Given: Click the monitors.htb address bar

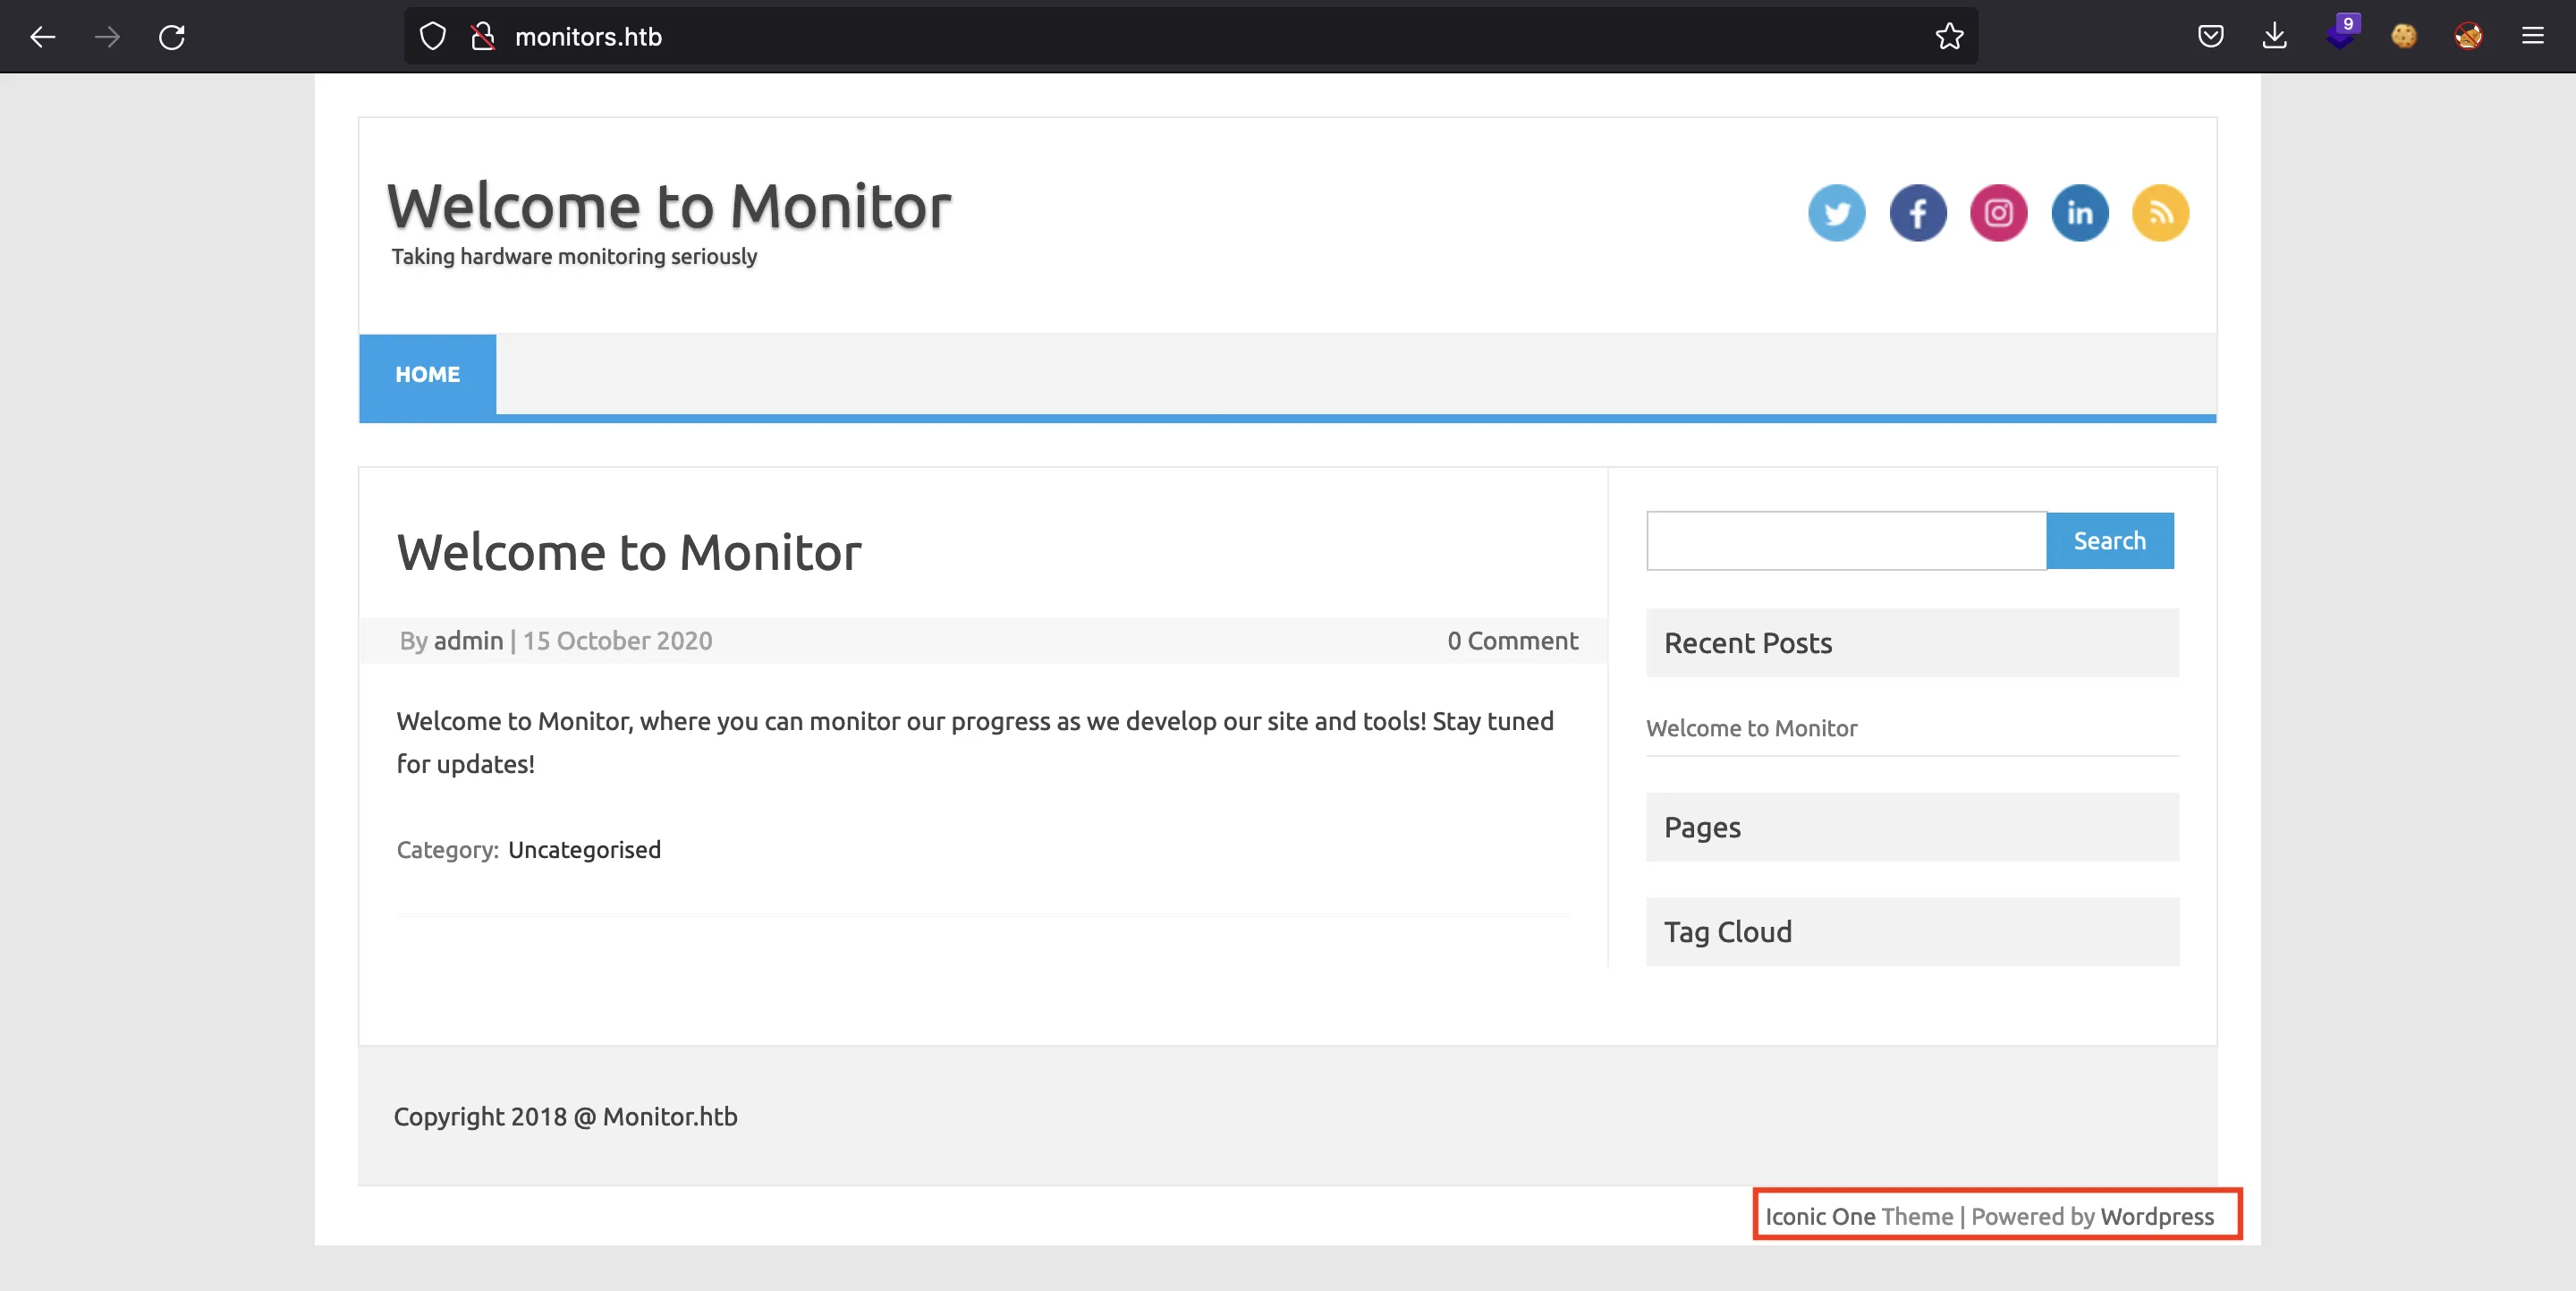Looking at the screenshot, I should tap(1190, 37).
